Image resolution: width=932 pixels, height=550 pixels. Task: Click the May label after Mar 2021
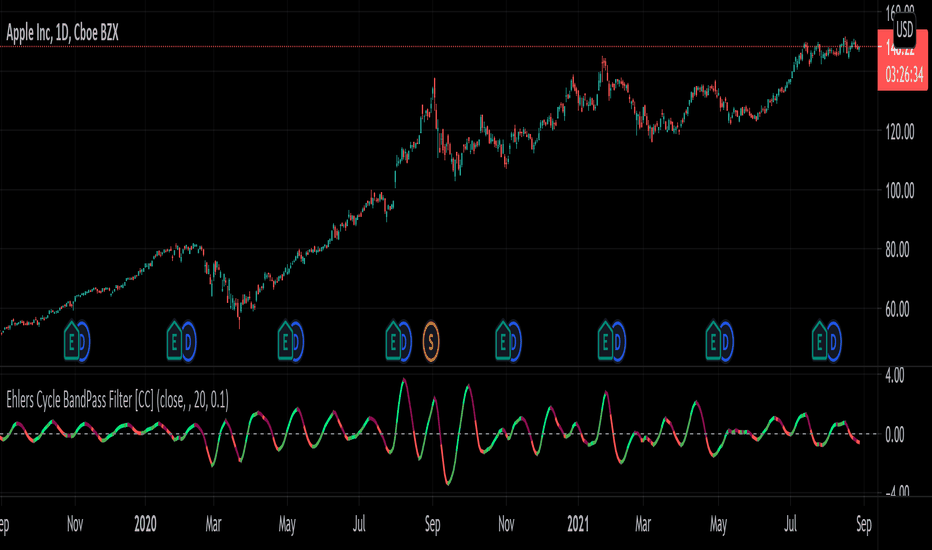click(x=718, y=524)
